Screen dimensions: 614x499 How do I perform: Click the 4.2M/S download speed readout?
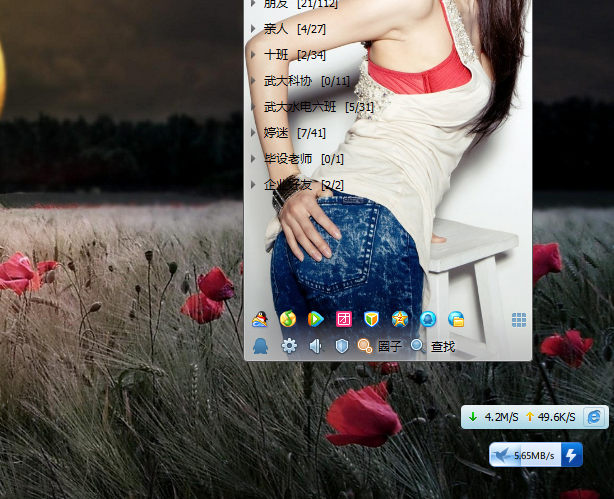pos(501,417)
